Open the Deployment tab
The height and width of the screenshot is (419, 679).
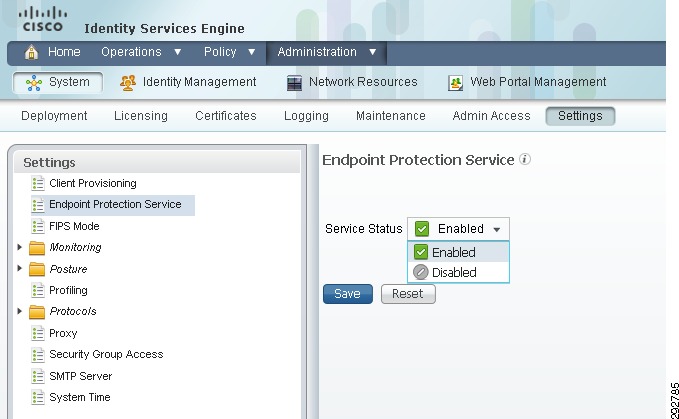pos(54,116)
